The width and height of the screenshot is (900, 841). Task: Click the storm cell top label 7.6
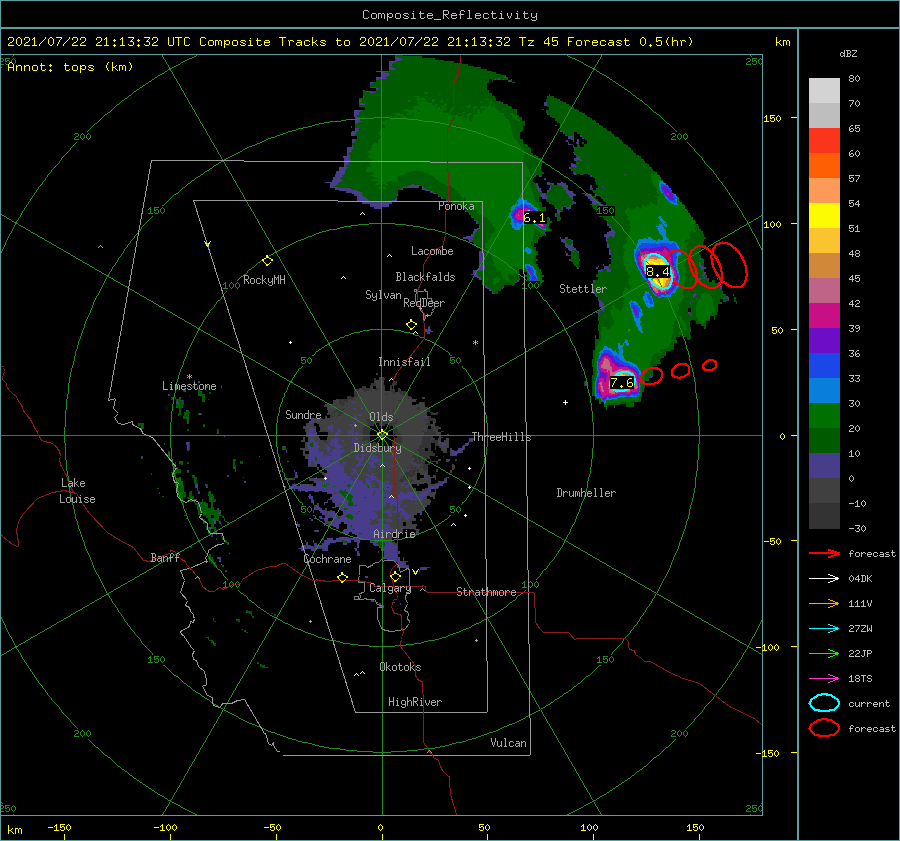coord(622,382)
